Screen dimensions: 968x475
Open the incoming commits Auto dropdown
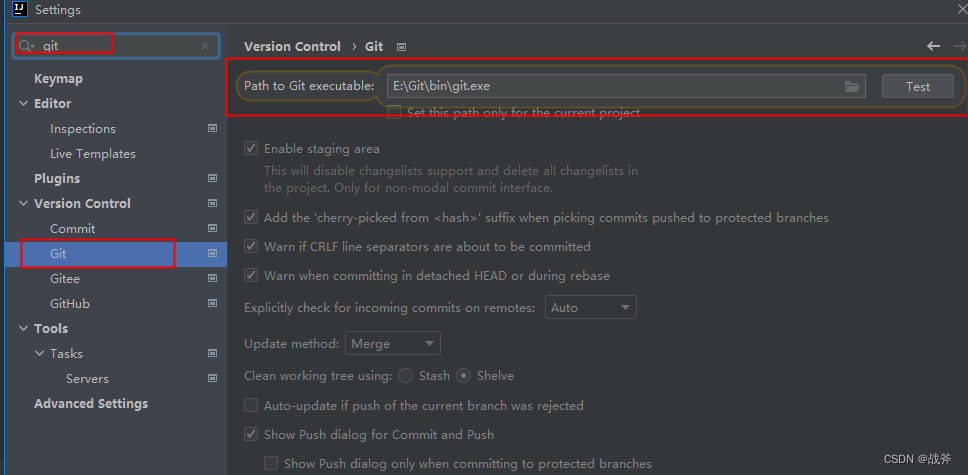[x=590, y=308]
